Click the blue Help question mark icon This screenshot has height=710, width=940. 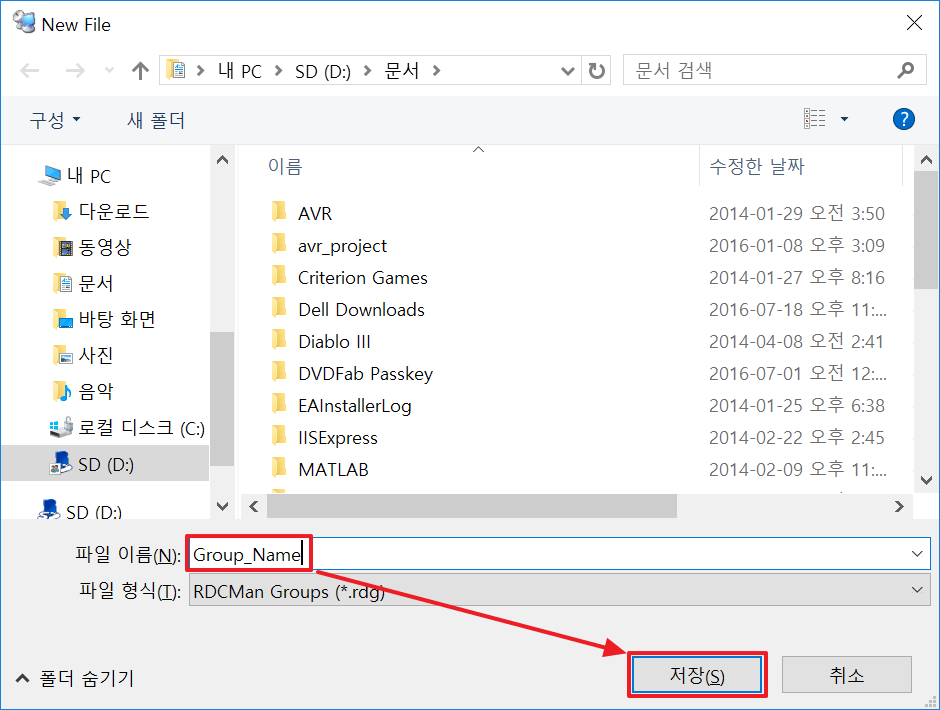pos(903,119)
